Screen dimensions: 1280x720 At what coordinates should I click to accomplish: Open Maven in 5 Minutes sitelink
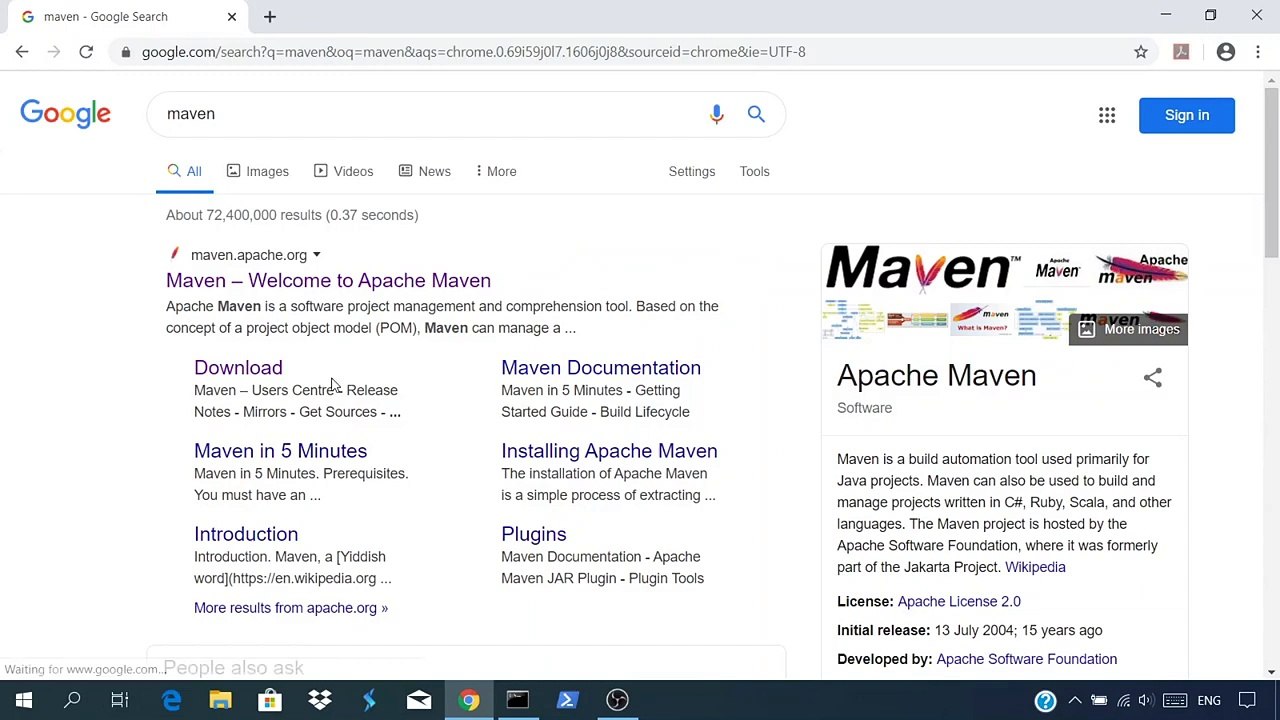click(x=280, y=451)
